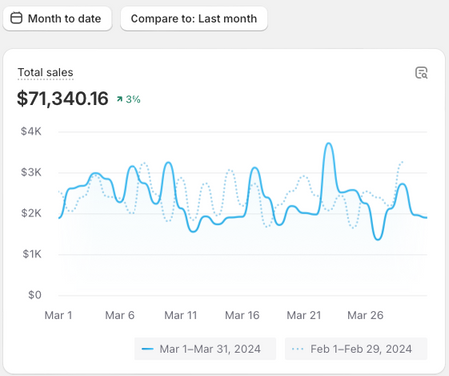Click the Mar 11 axis label
The width and height of the screenshot is (449, 376).
click(181, 315)
